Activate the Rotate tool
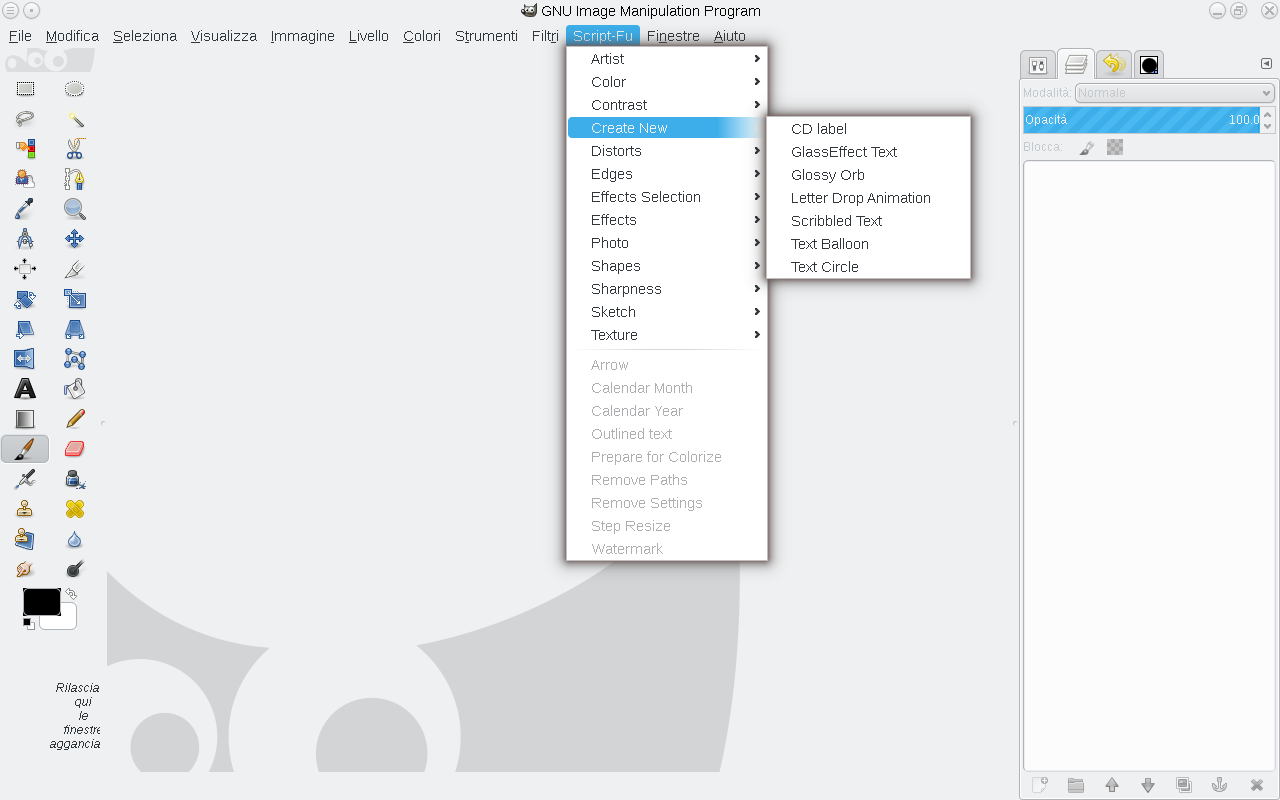 [25, 299]
